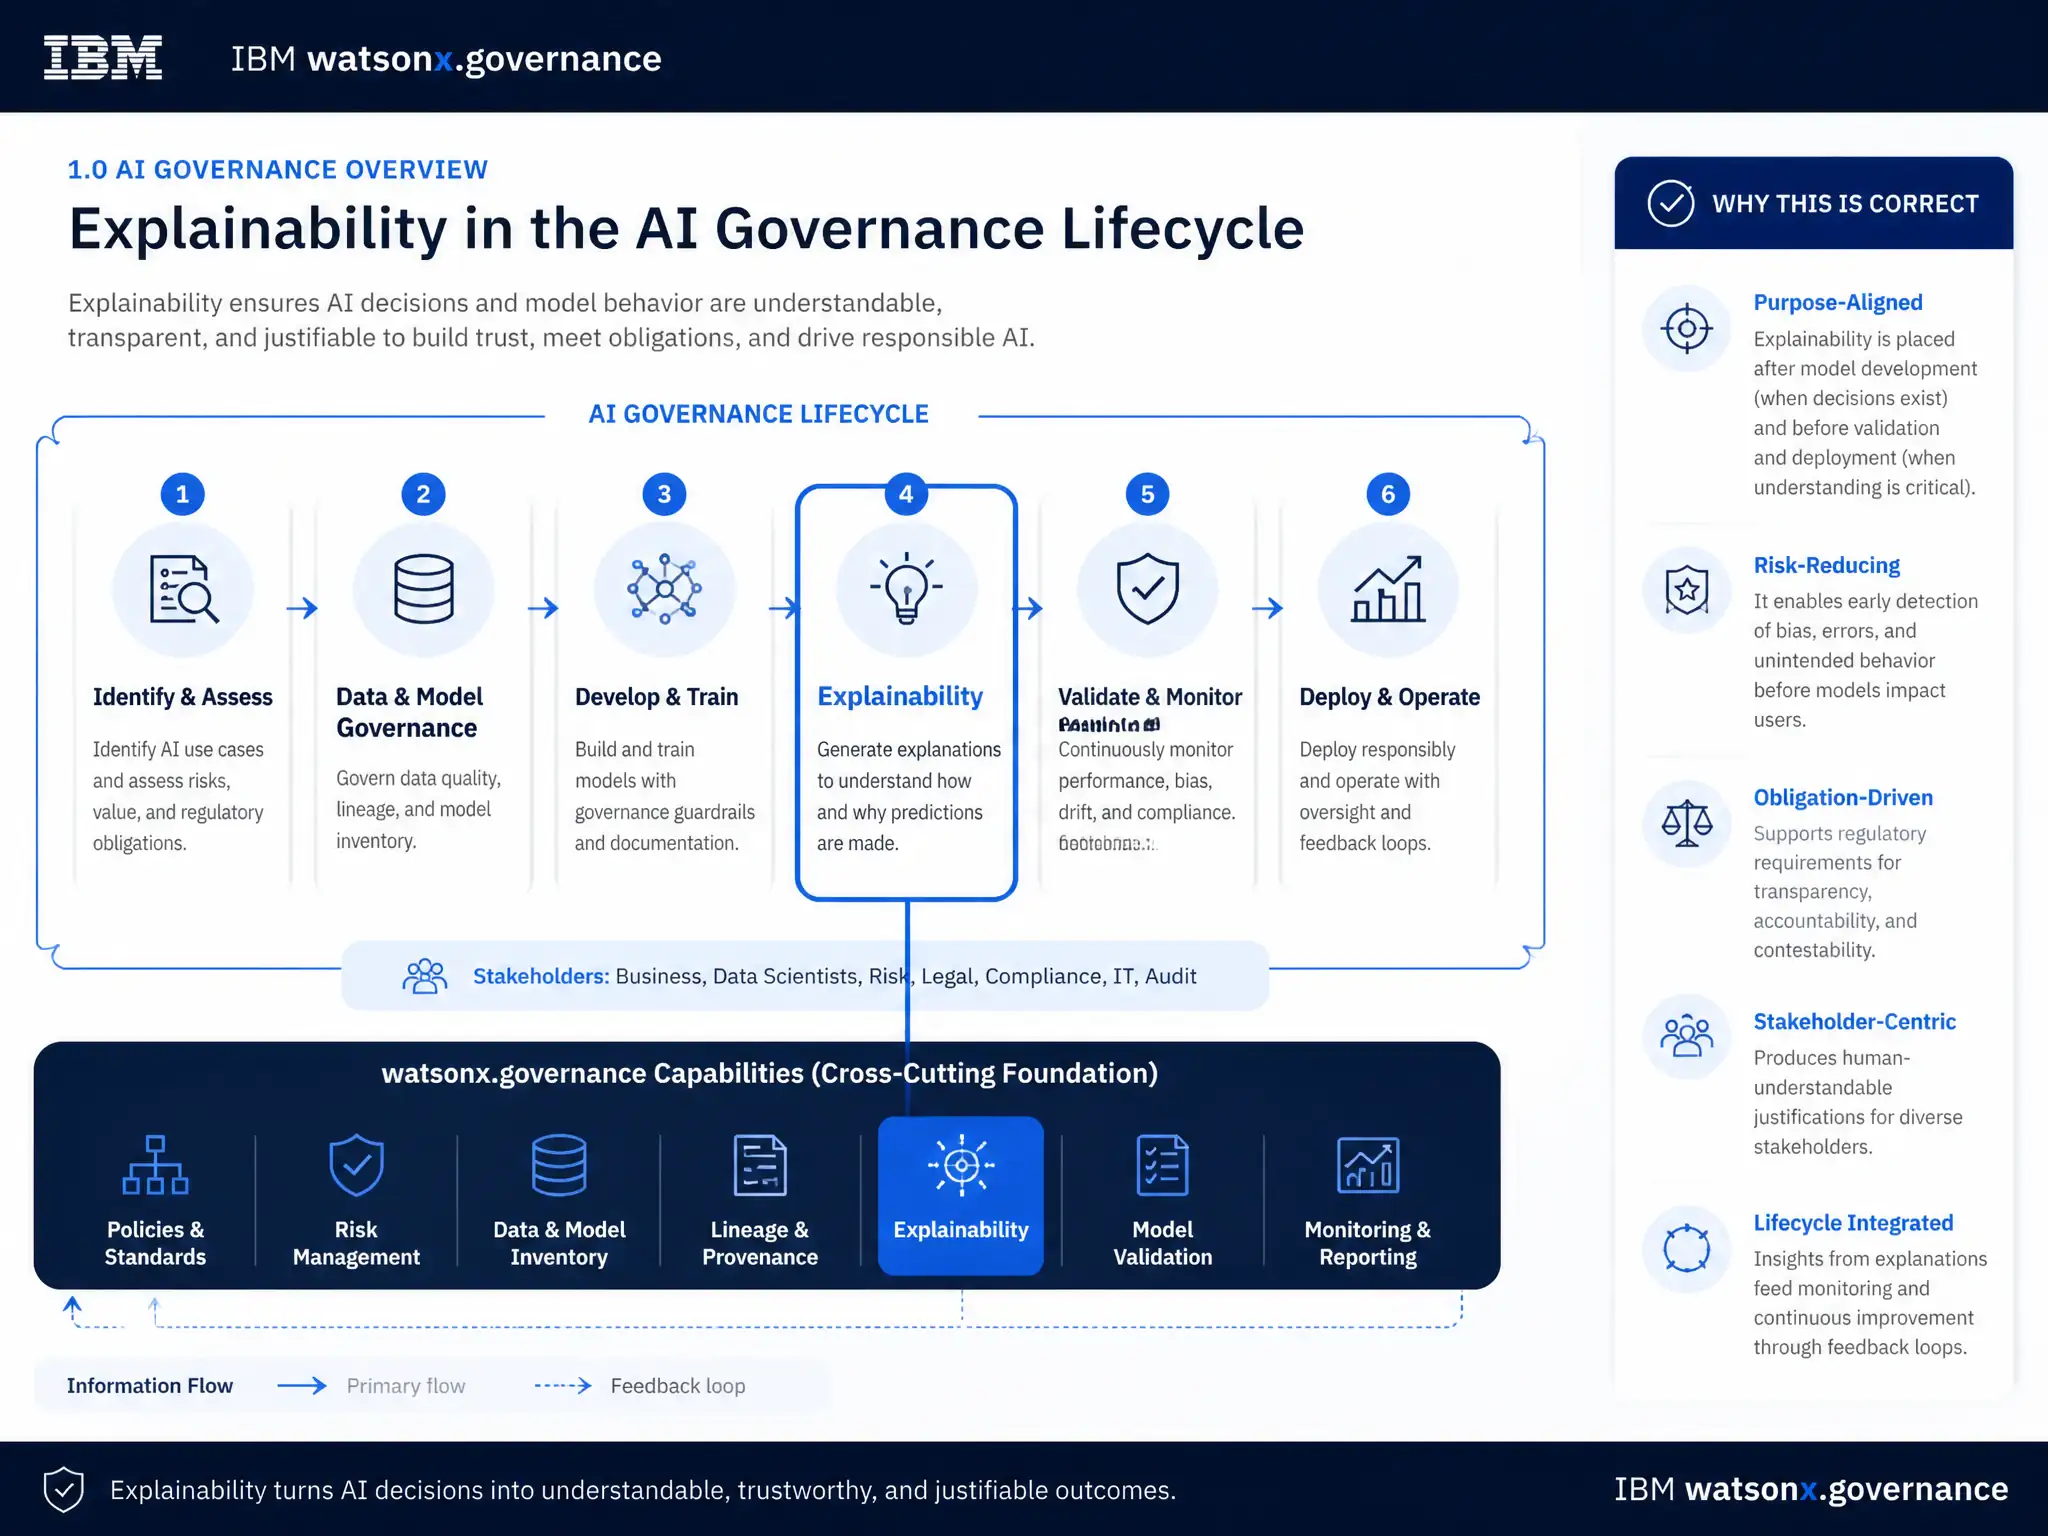The width and height of the screenshot is (2048, 1536).
Task: Click the Policies & Standards hierarchy icon
Action: point(155,1165)
